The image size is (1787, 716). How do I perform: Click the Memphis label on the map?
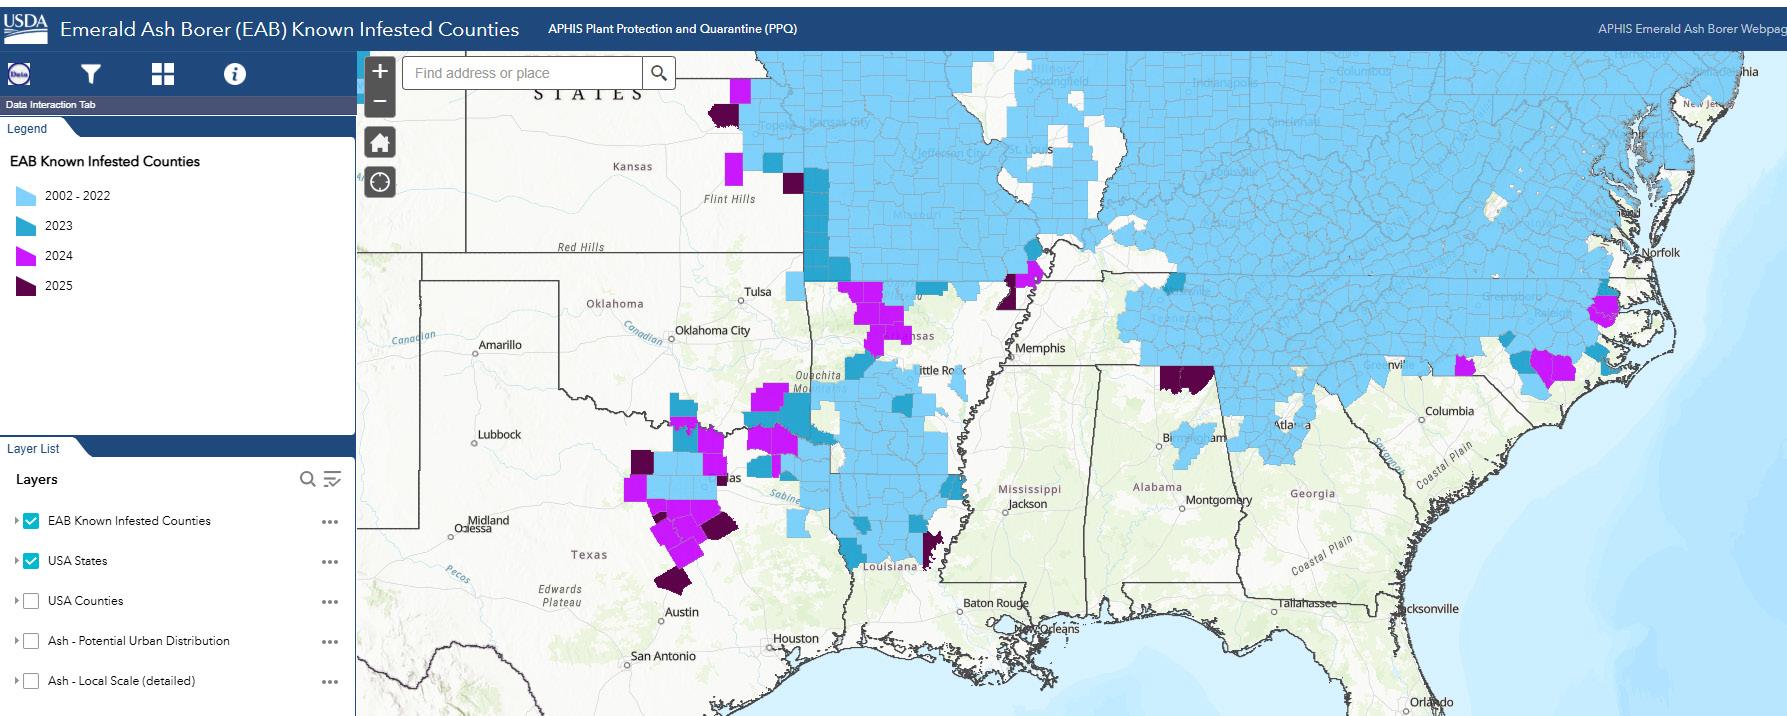(1040, 348)
